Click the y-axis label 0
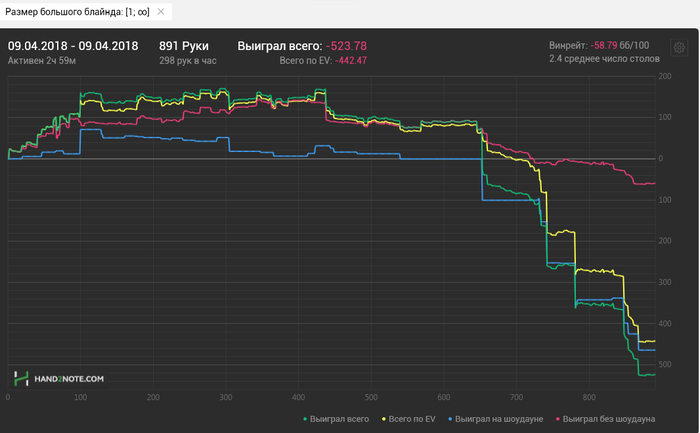This screenshot has height=433, width=700. coord(661,158)
